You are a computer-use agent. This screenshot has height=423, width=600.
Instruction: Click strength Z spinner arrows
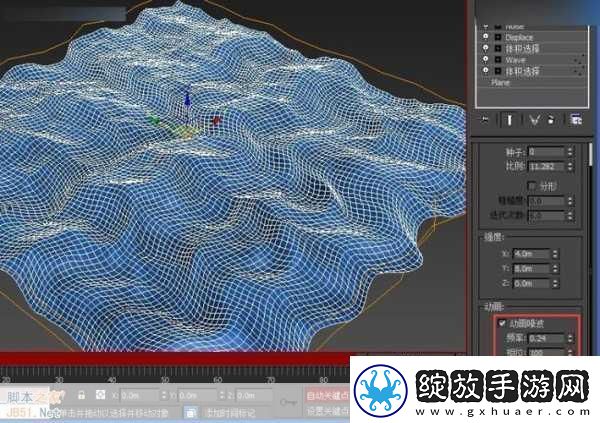pyautogui.click(x=555, y=284)
